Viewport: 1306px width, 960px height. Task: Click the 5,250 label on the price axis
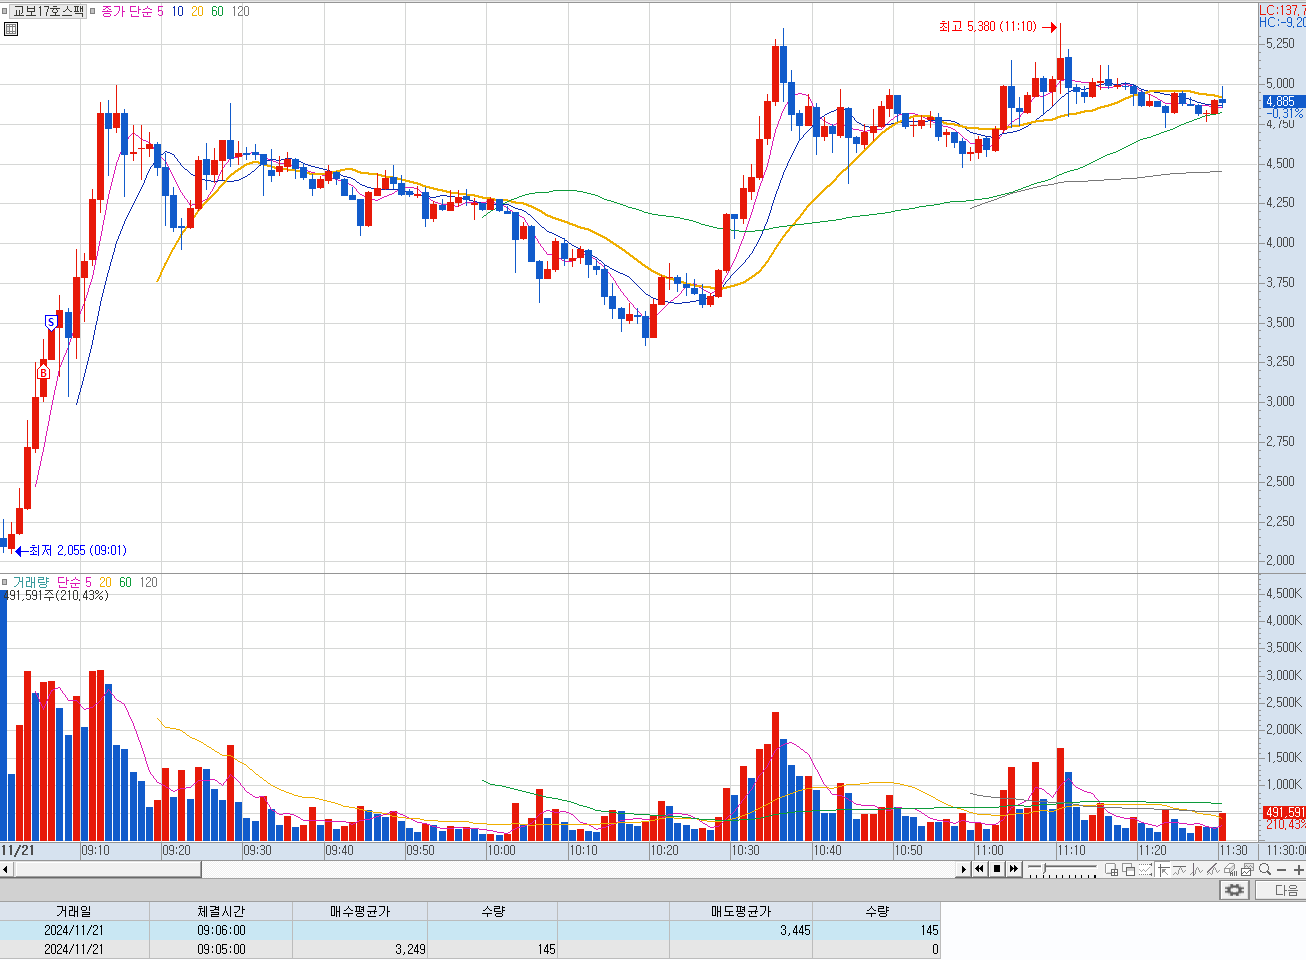[1280, 44]
